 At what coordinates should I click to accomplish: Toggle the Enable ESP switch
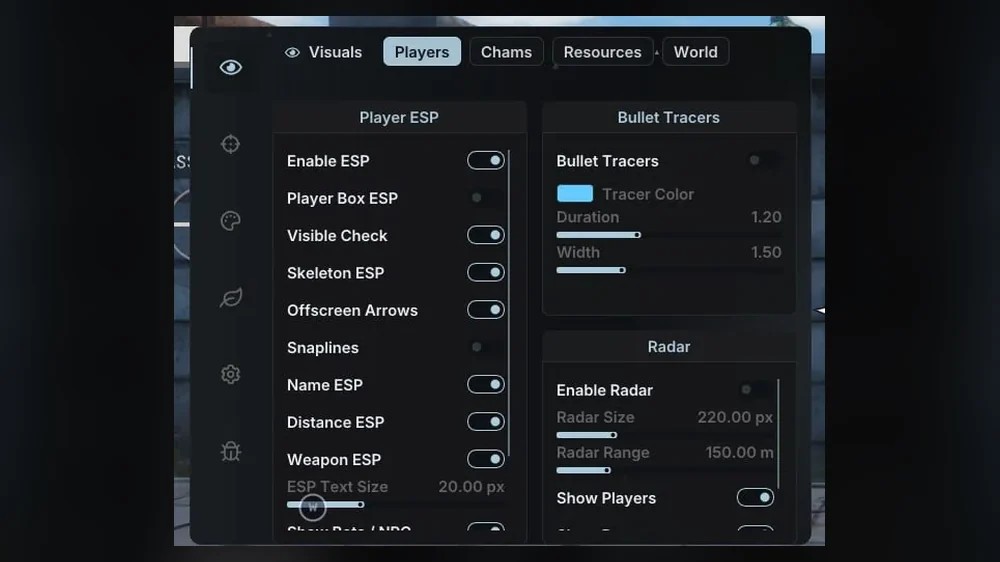click(486, 161)
